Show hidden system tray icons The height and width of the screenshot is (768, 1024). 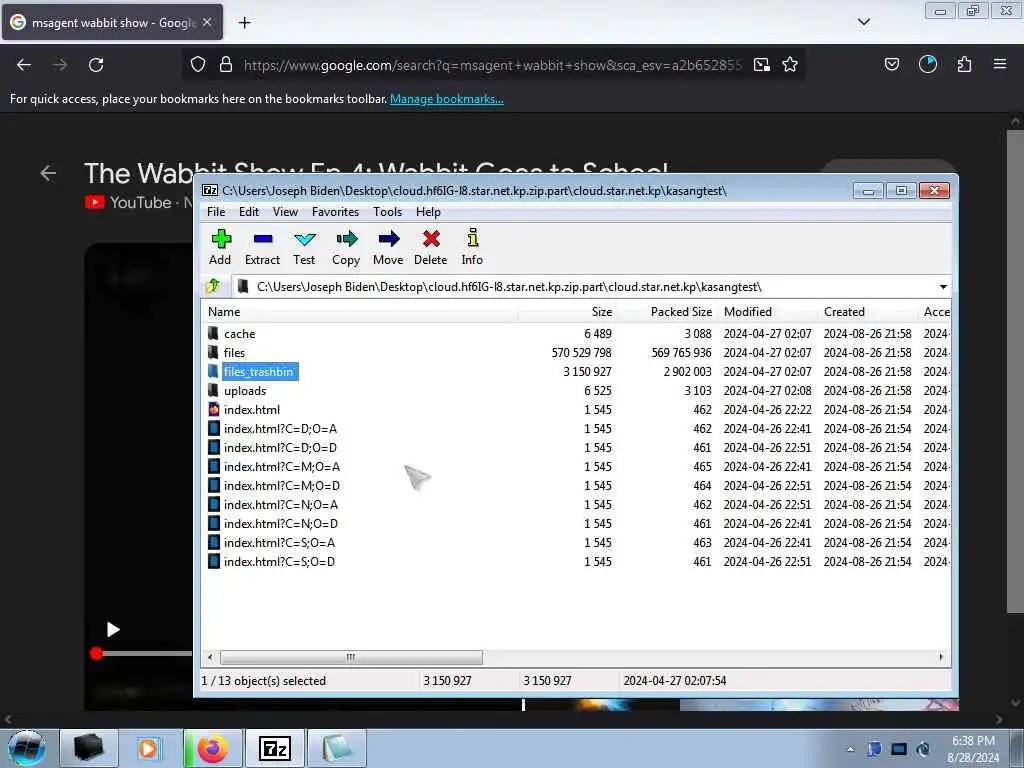850,750
